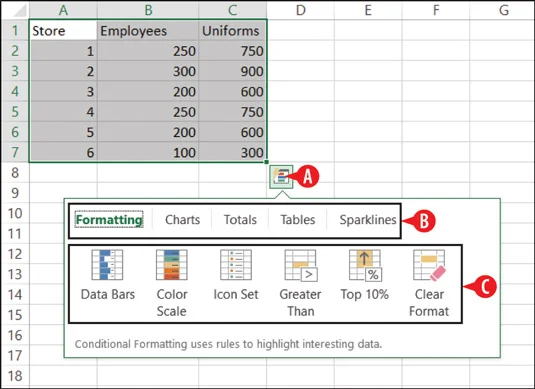535x389 pixels.
Task: Select column B header
Action: [148, 10]
